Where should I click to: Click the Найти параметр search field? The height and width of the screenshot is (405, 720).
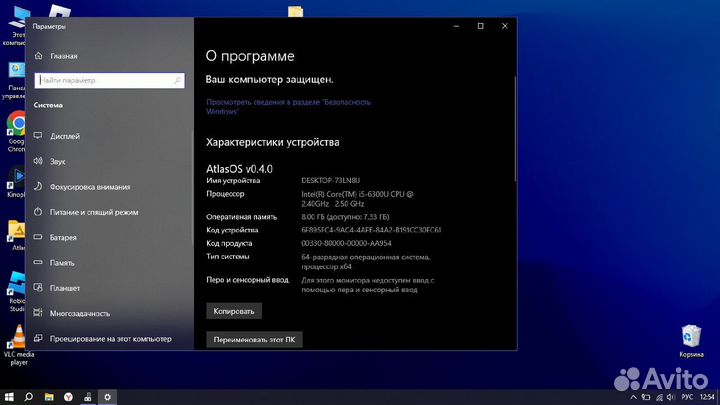click(x=109, y=80)
